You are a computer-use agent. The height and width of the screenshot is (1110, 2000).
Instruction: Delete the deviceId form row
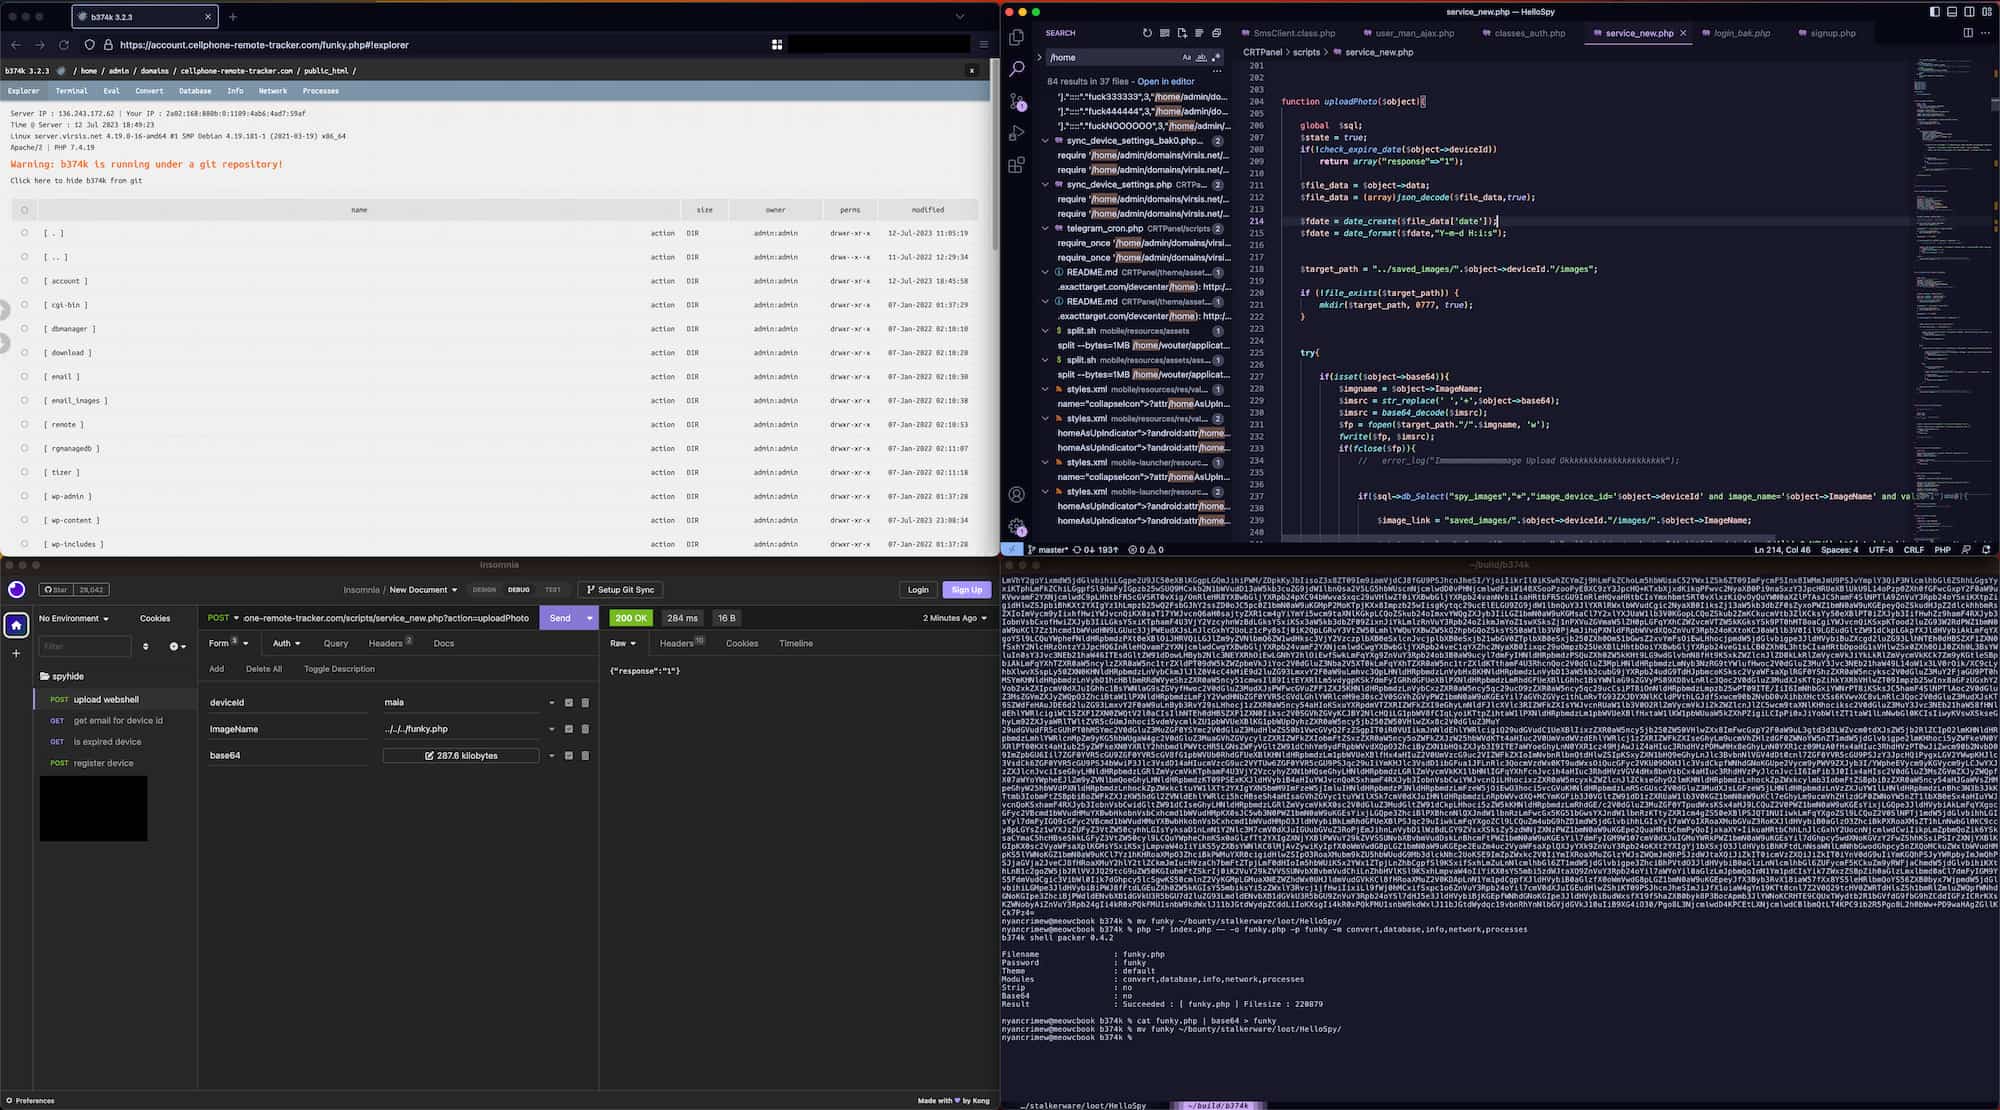click(585, 703)
